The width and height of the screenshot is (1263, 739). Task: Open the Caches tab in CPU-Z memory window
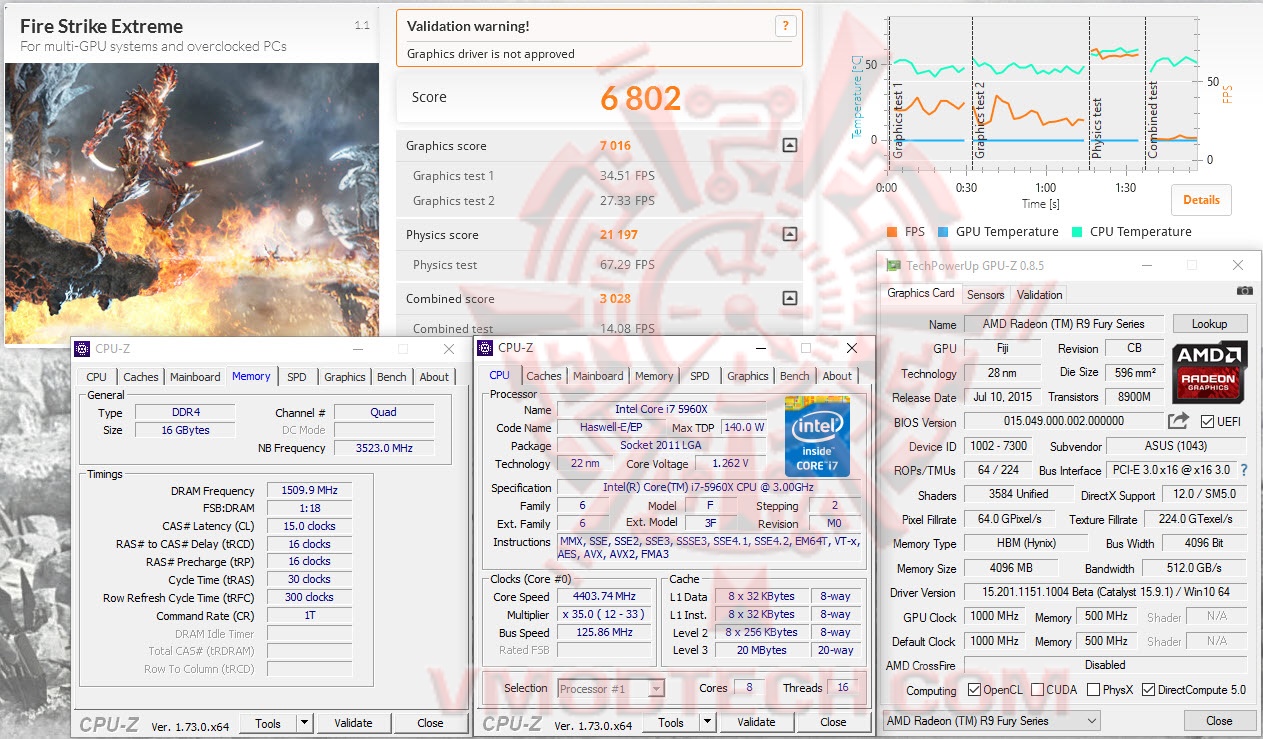(x=140, y=377)
